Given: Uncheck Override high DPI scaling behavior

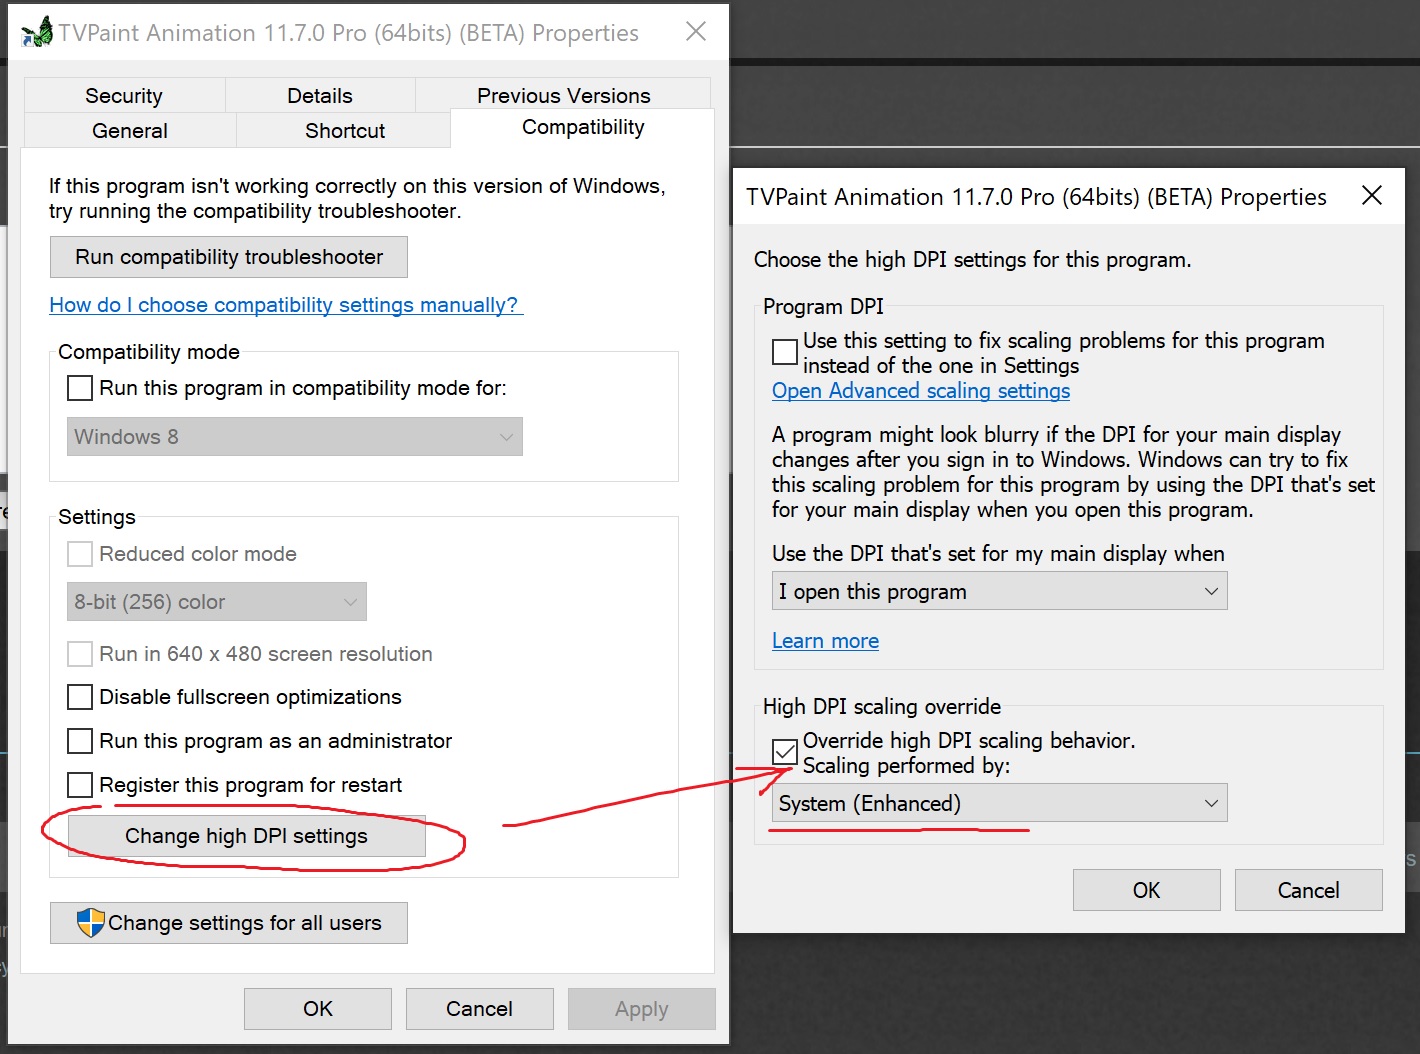Looking at the screenshot, I should click(785, 751).
